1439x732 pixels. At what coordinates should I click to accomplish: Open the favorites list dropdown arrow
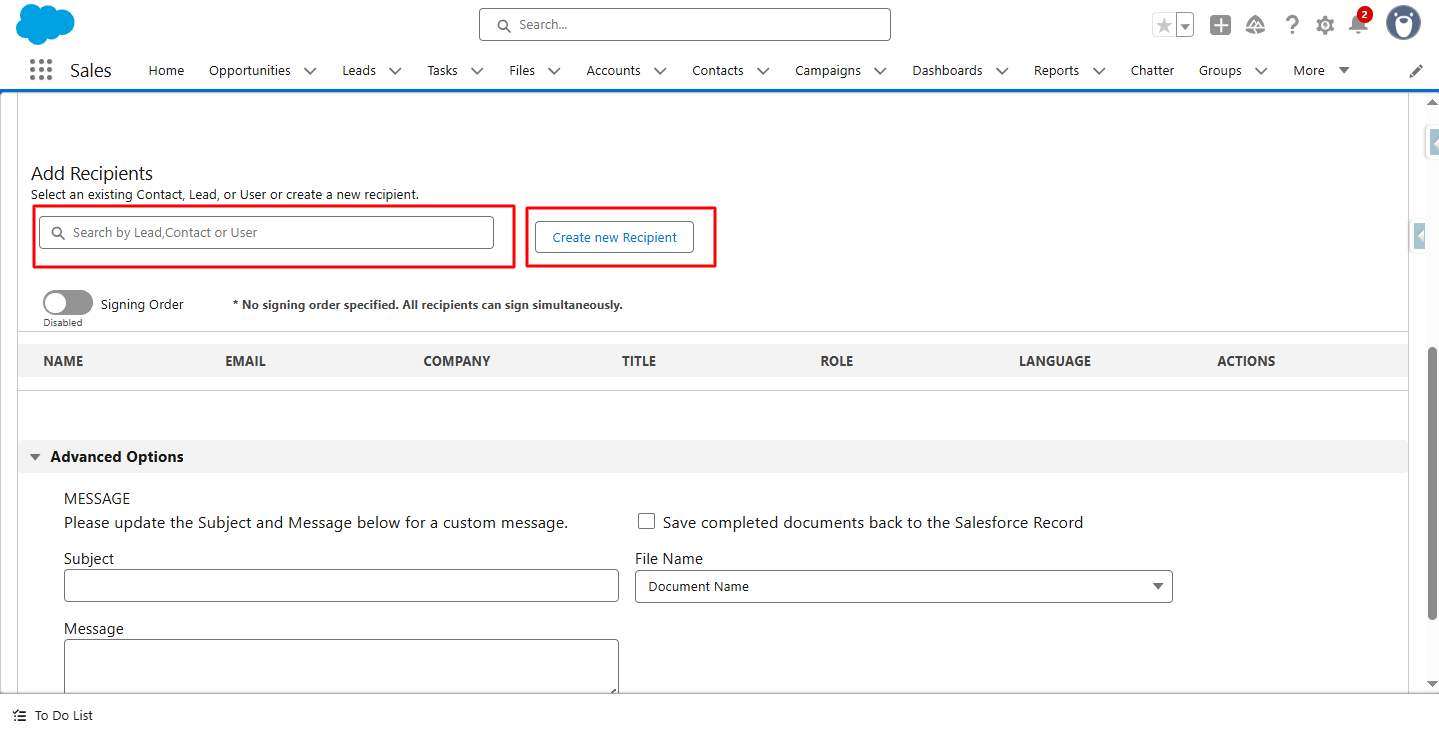(1185, 26)
